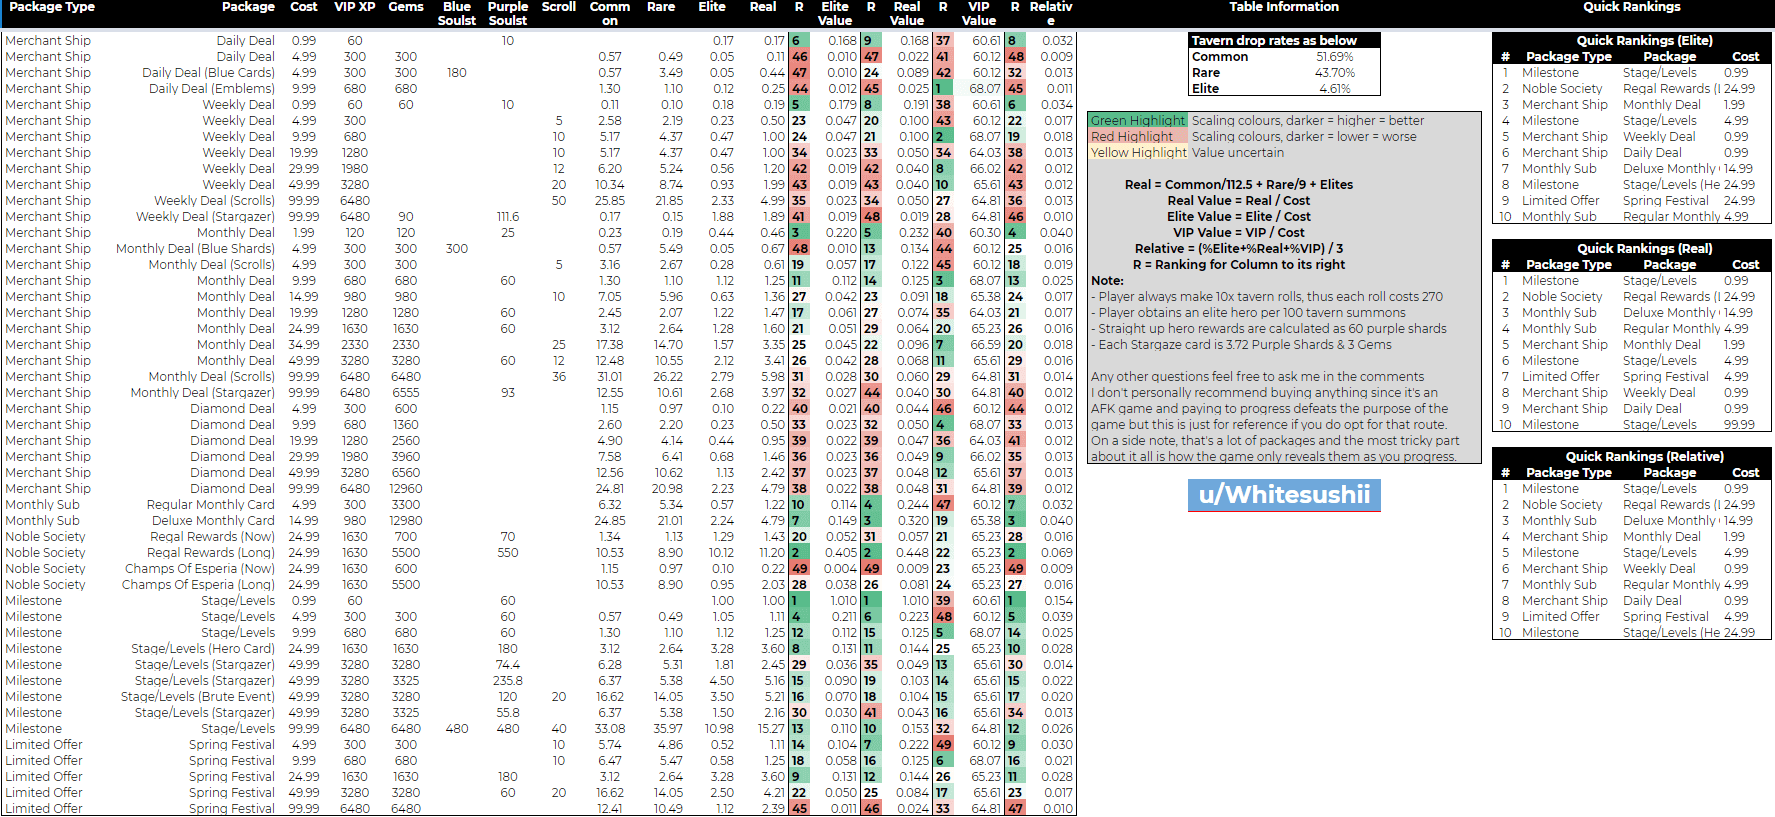Image resolution: width=1775 pixels, height=817 pixels.
Task: Select the "Tavern drop rates as below" title
Action: click(1274, 41)
